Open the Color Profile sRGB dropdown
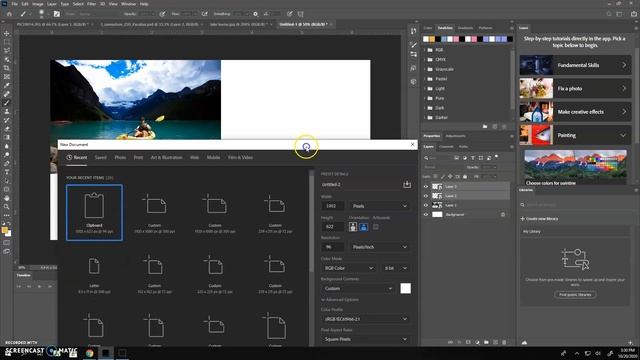Screen dimensions: 640x360 [x=365, y=319]
